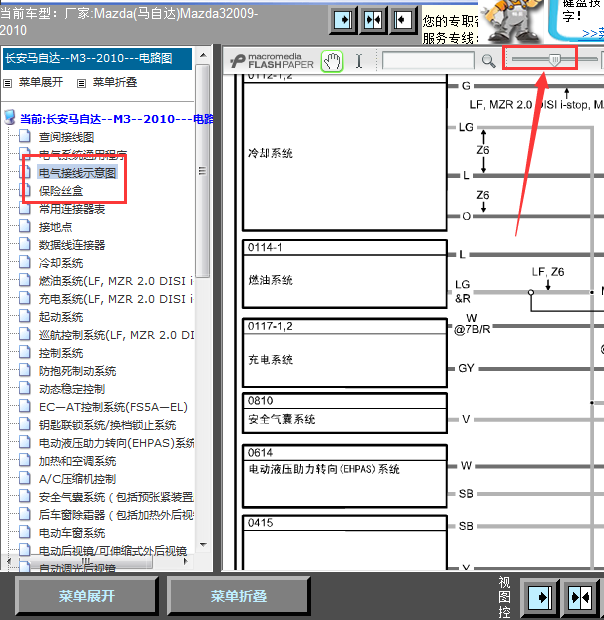Open 钥匙联锁系统/换档锁止系统 tree item
This screenshot has height=620, width=604.
tap(108, 425)
